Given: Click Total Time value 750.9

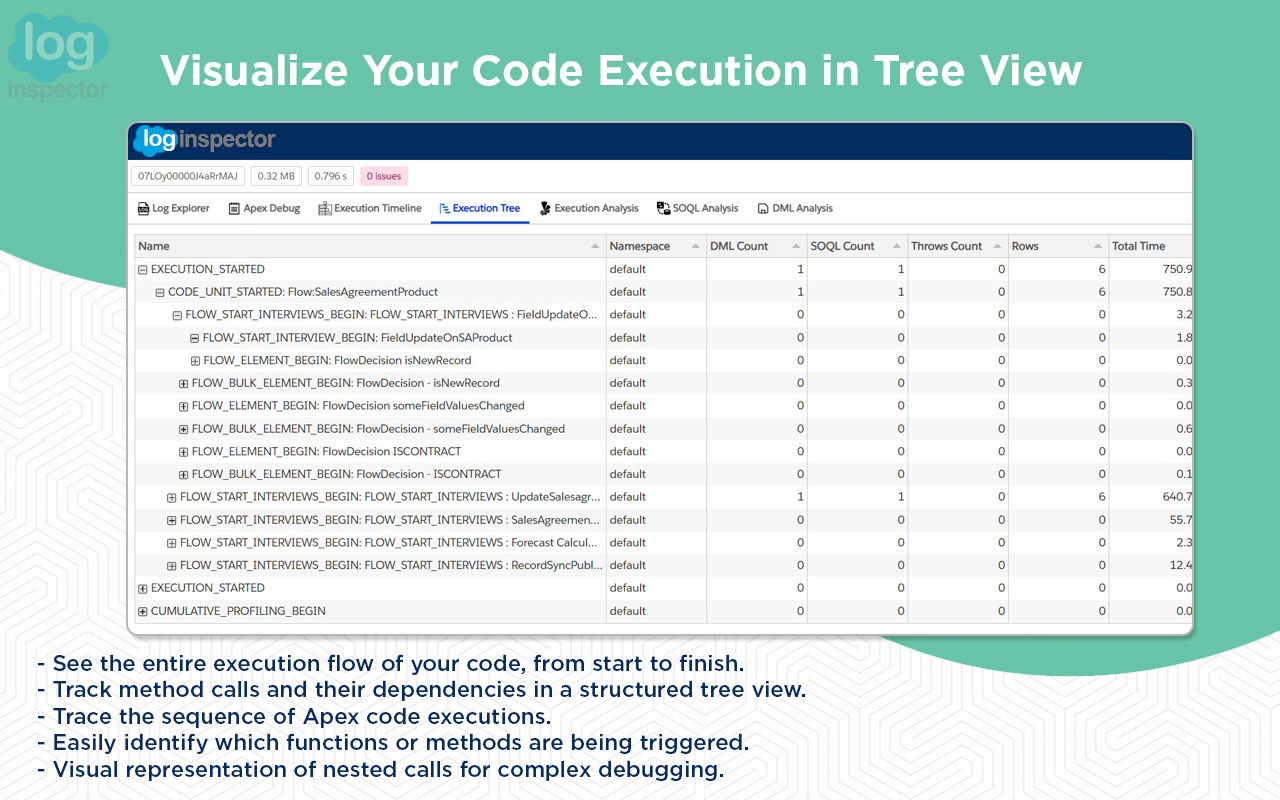Looking at the screenshot, I should click(x=1176, y=269).
